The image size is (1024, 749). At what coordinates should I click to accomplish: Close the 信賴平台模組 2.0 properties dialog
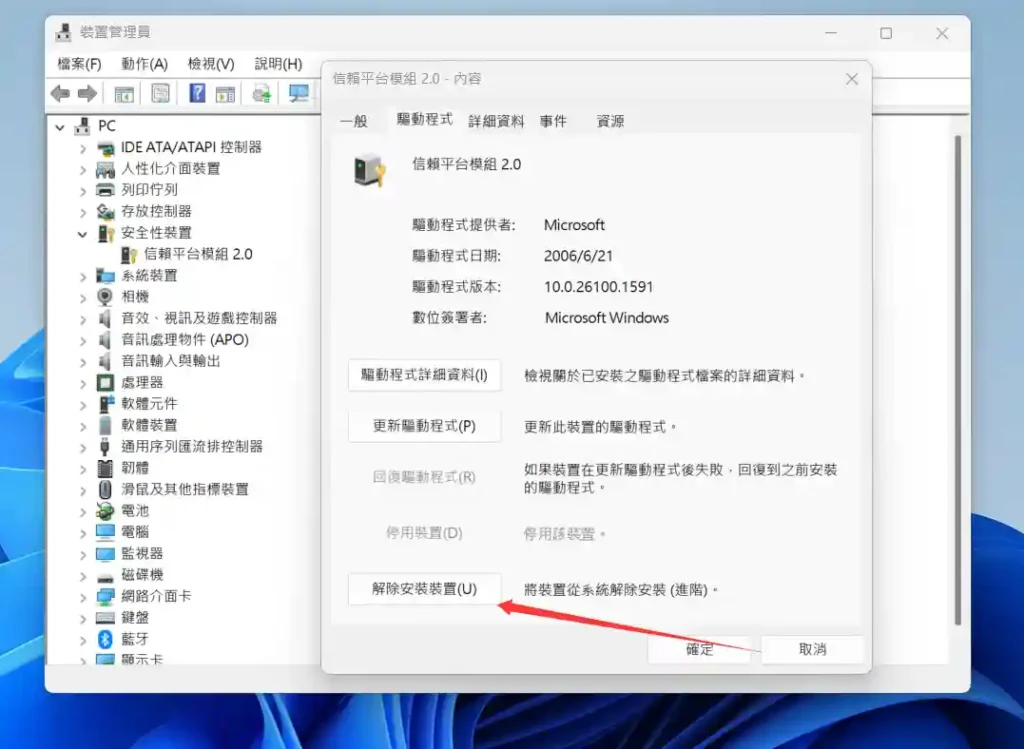point(852,79)
